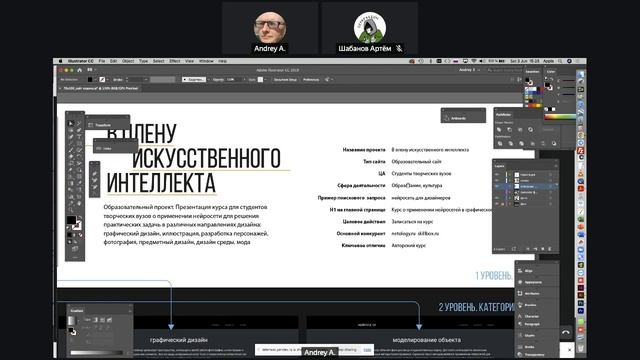Click the Preferences button in control bar

(311, 80)
